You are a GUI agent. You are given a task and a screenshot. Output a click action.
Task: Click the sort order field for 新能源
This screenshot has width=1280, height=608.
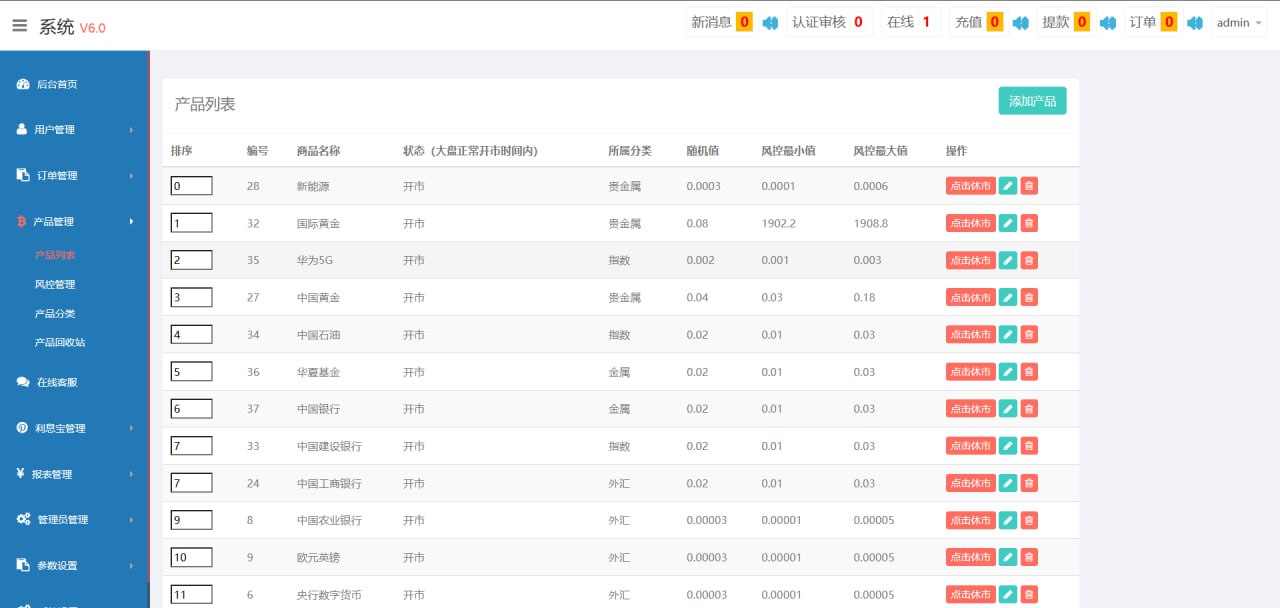[192, 186]
